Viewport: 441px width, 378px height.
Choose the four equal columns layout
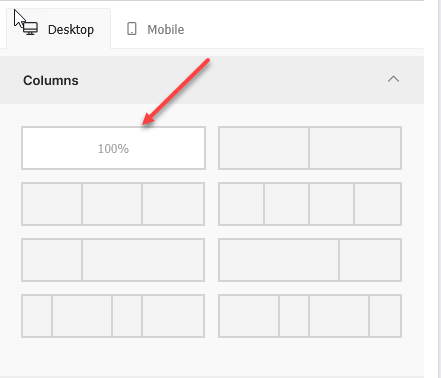(310, 204)
